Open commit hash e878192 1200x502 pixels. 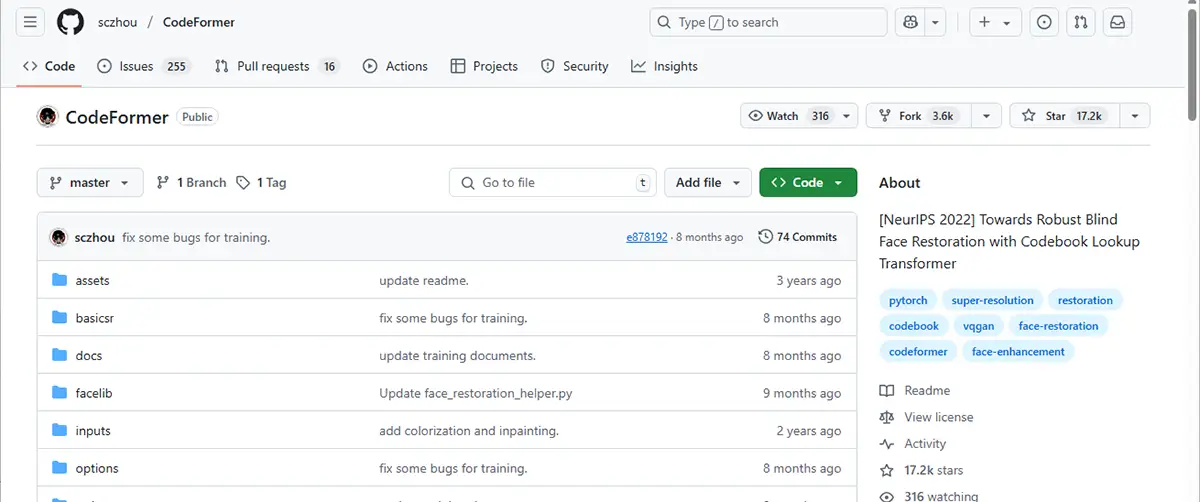(647, 237)
